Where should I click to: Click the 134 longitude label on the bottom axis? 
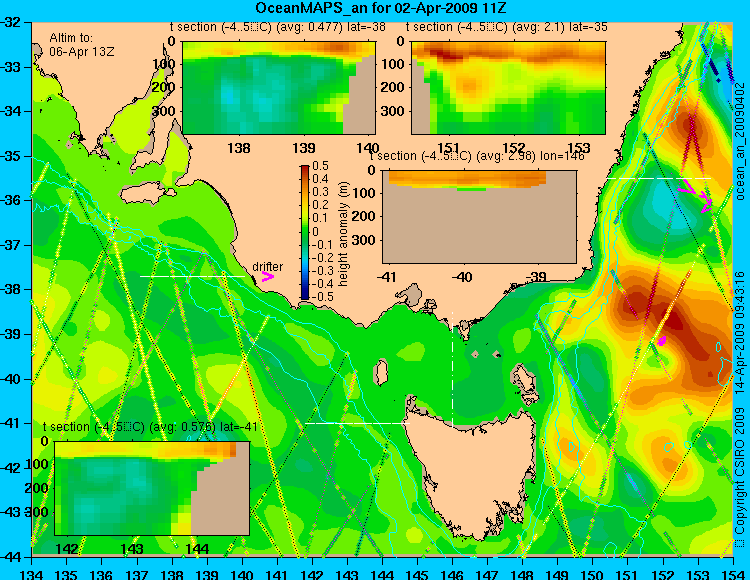33,574
